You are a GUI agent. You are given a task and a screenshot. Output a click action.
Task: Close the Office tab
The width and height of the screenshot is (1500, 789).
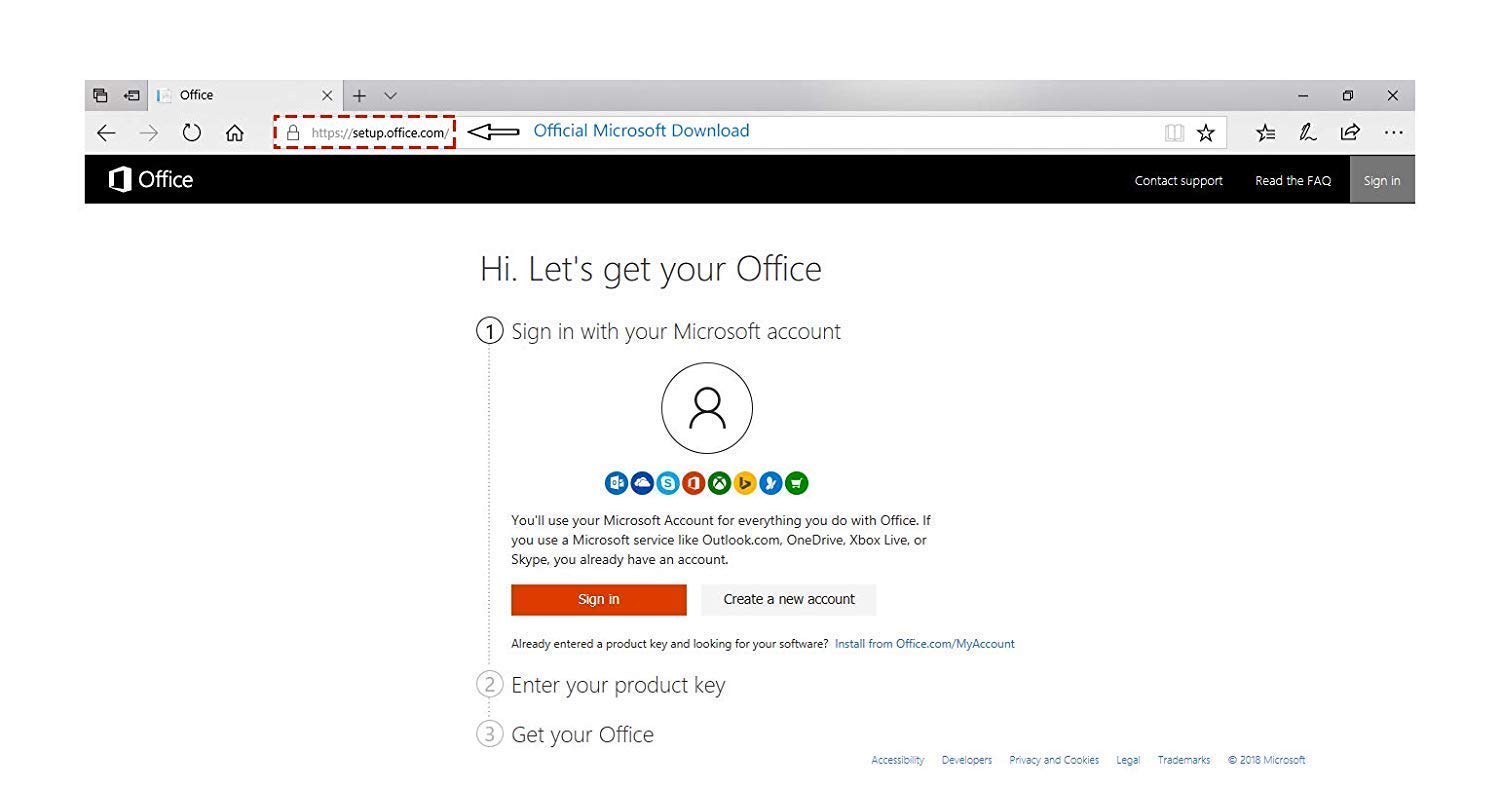tap(327, 96)
